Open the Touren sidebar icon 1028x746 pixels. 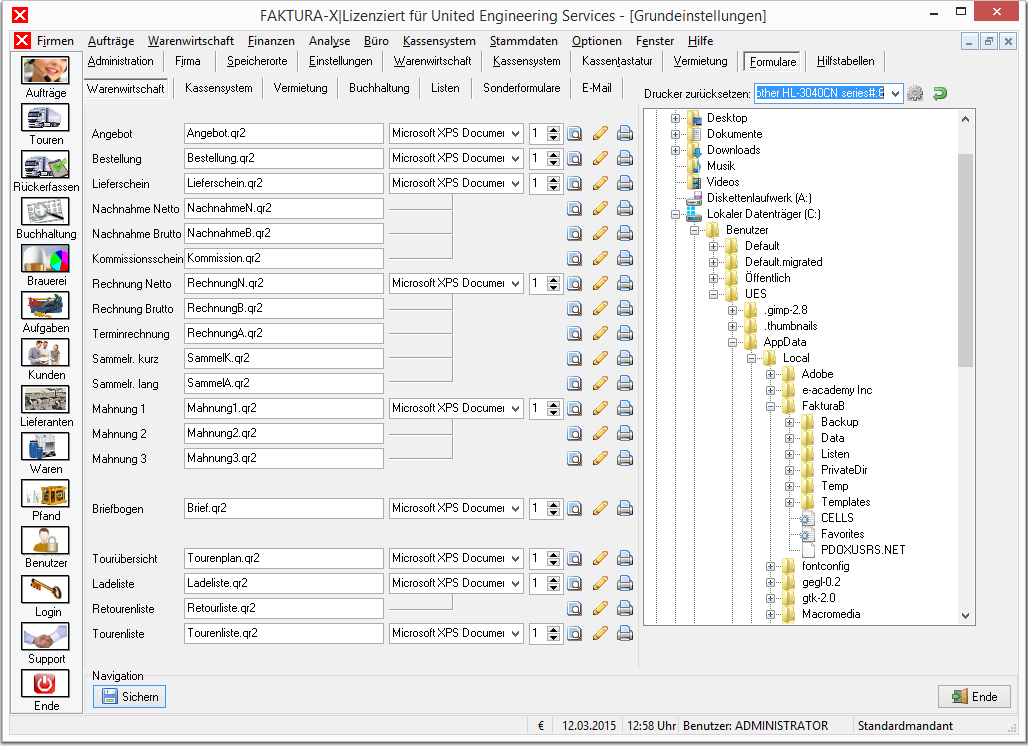pyautogui.click(x=45, y=119)
